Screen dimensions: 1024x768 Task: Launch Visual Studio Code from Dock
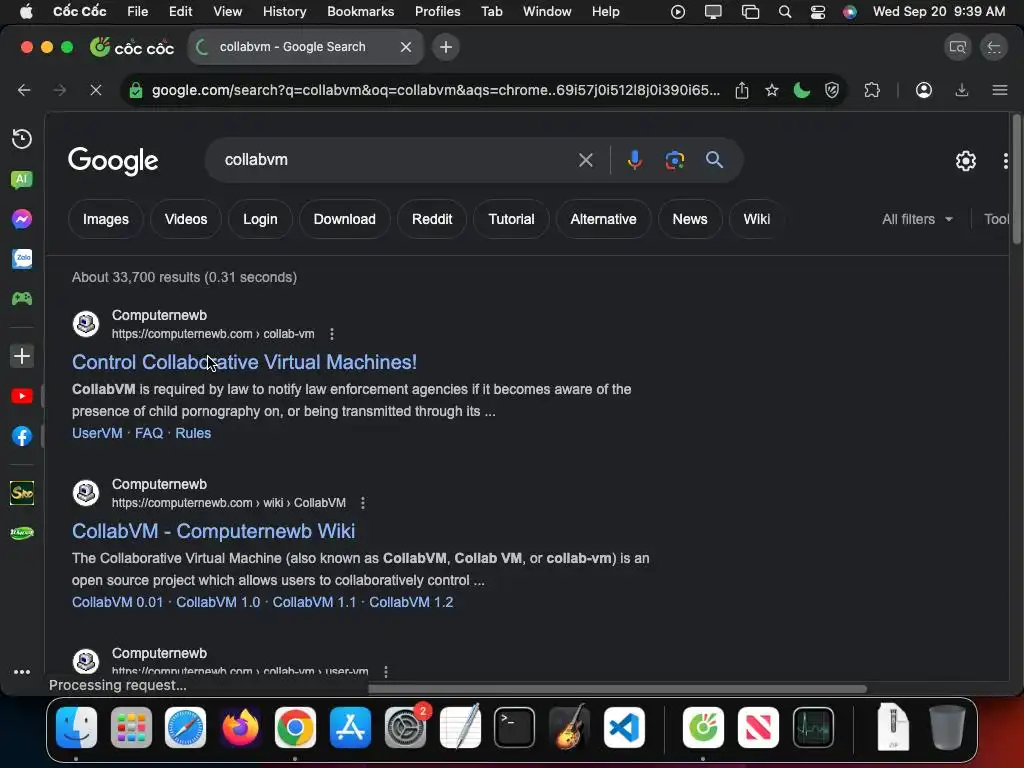tap(624, 728)
